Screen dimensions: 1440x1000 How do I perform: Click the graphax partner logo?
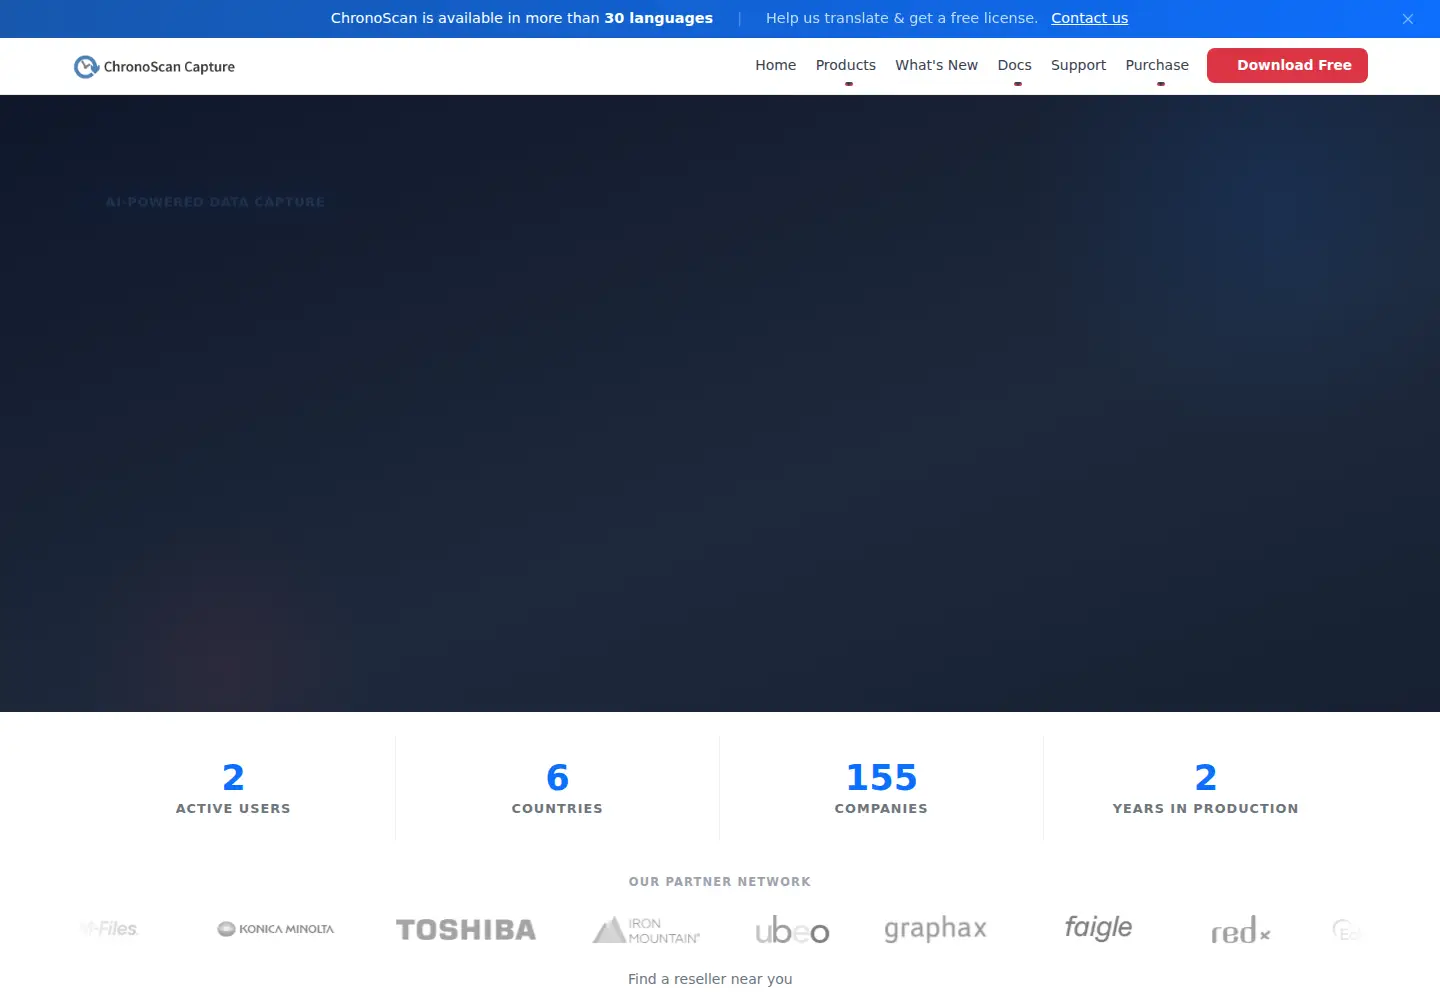(x=935, y=929)
